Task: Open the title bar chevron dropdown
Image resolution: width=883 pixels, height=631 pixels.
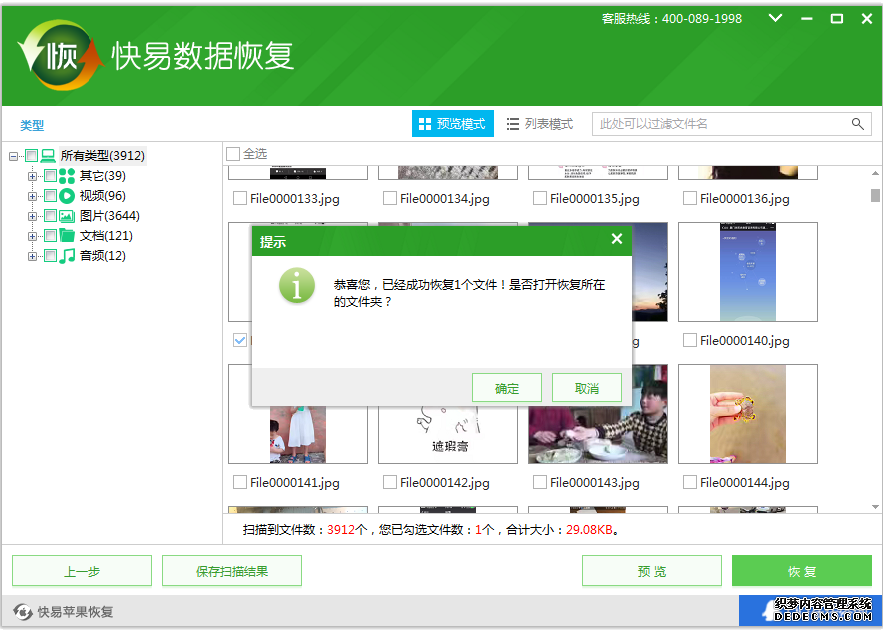Action: click(774, 18)
